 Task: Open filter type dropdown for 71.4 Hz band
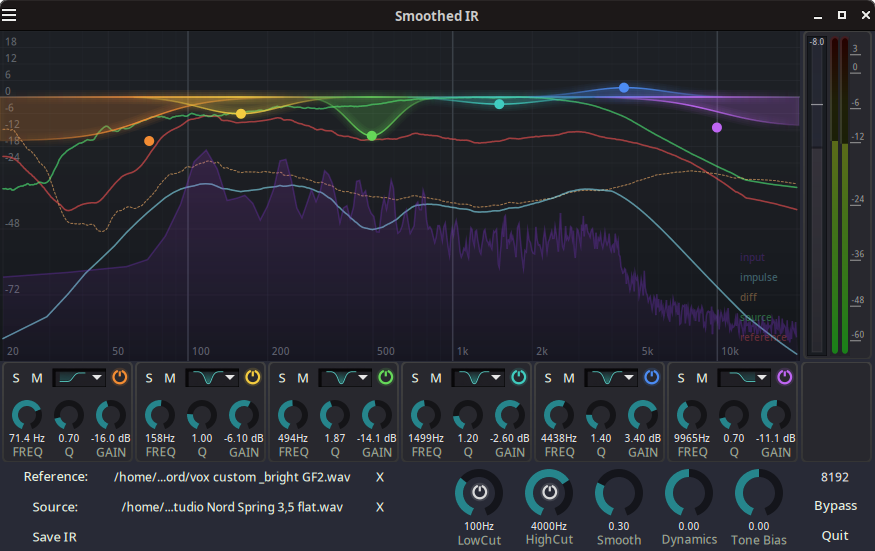(79, 378)
